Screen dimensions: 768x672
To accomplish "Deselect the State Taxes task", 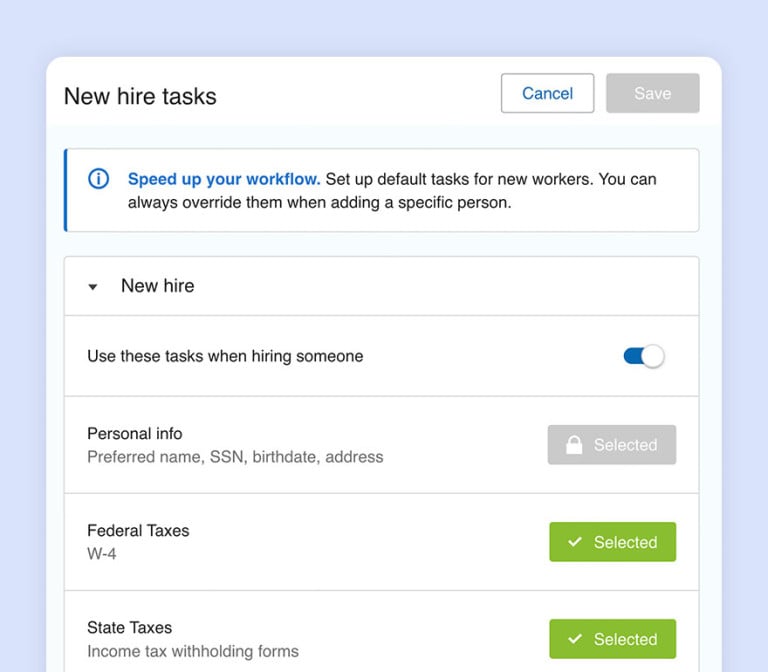I will pos(612,639).
